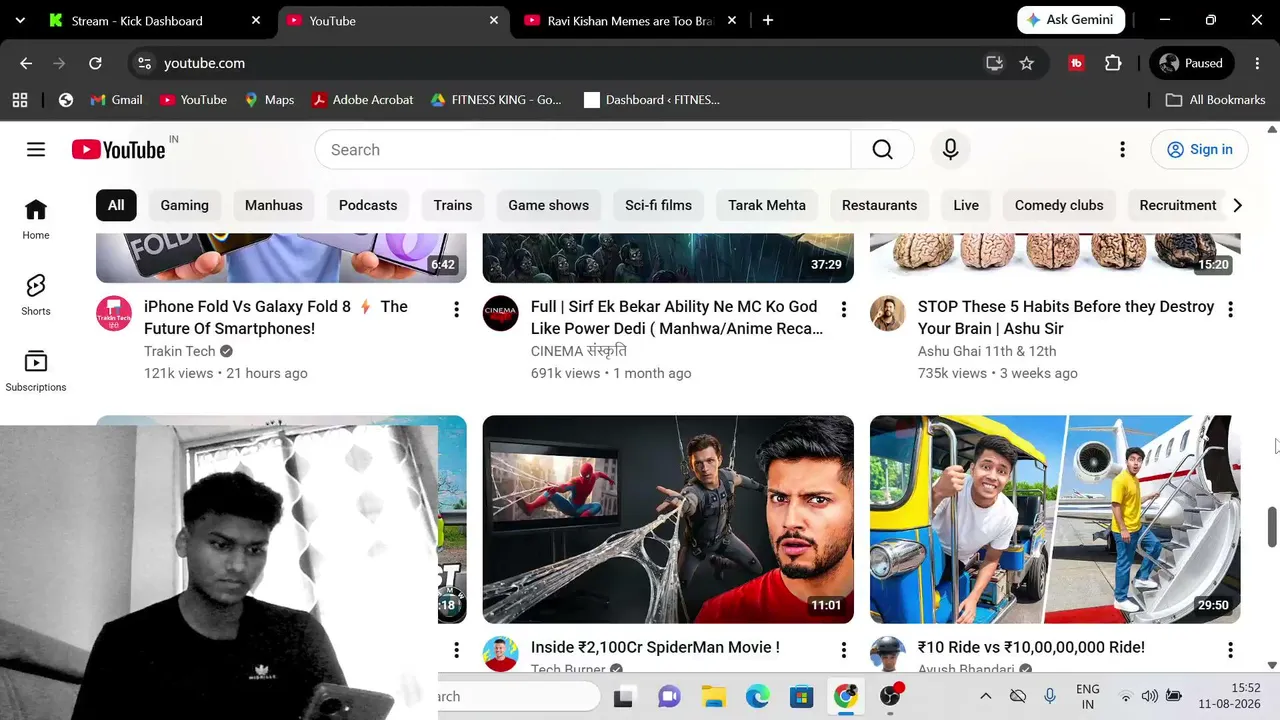Open the tab search dropdown
1280x720 pixels.
click(x=20, y=20)
